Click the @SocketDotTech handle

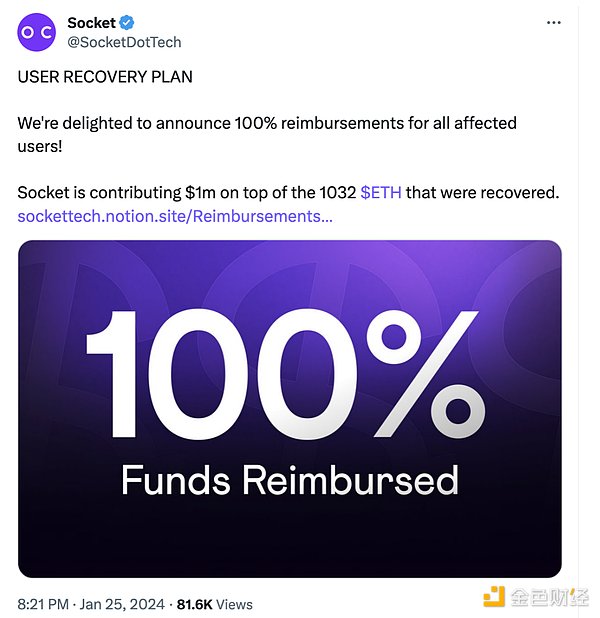tap(124, 42)
